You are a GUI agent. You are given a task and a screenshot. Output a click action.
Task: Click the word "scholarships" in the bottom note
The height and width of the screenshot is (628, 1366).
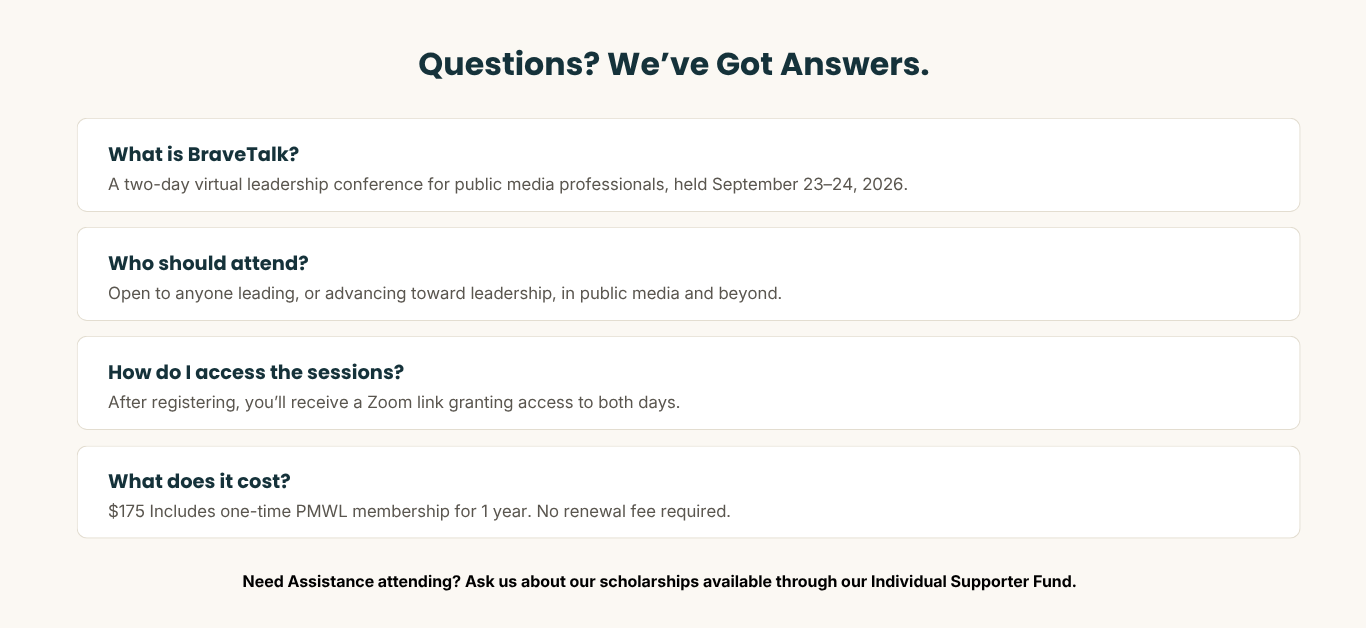[x=649, y=581]
